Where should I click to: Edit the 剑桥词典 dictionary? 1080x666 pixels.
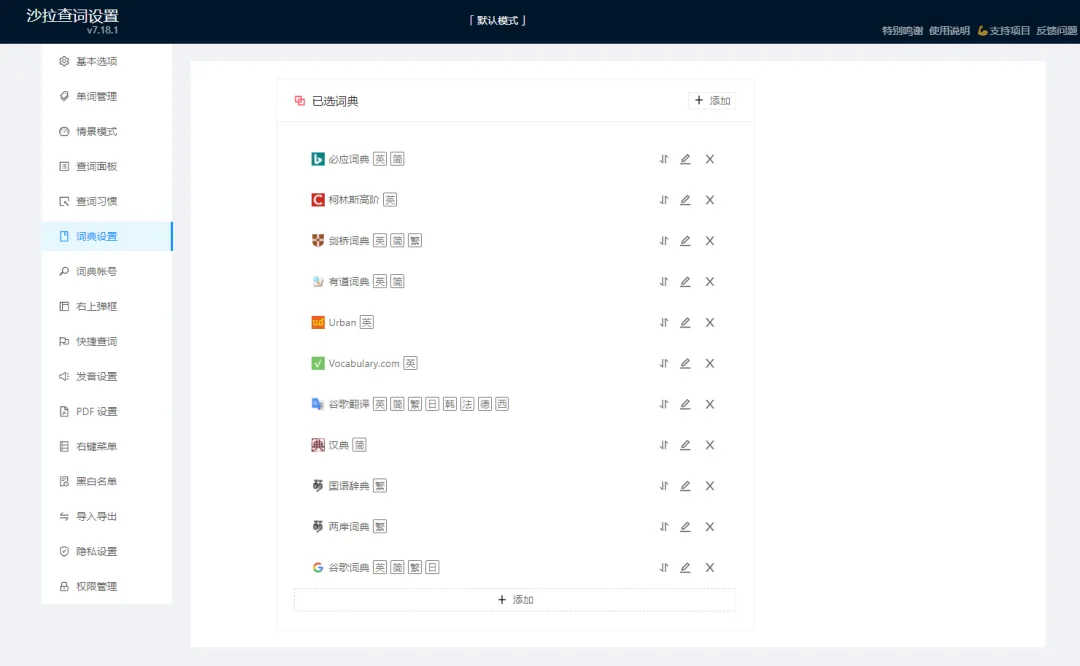[x=685, y=240]
